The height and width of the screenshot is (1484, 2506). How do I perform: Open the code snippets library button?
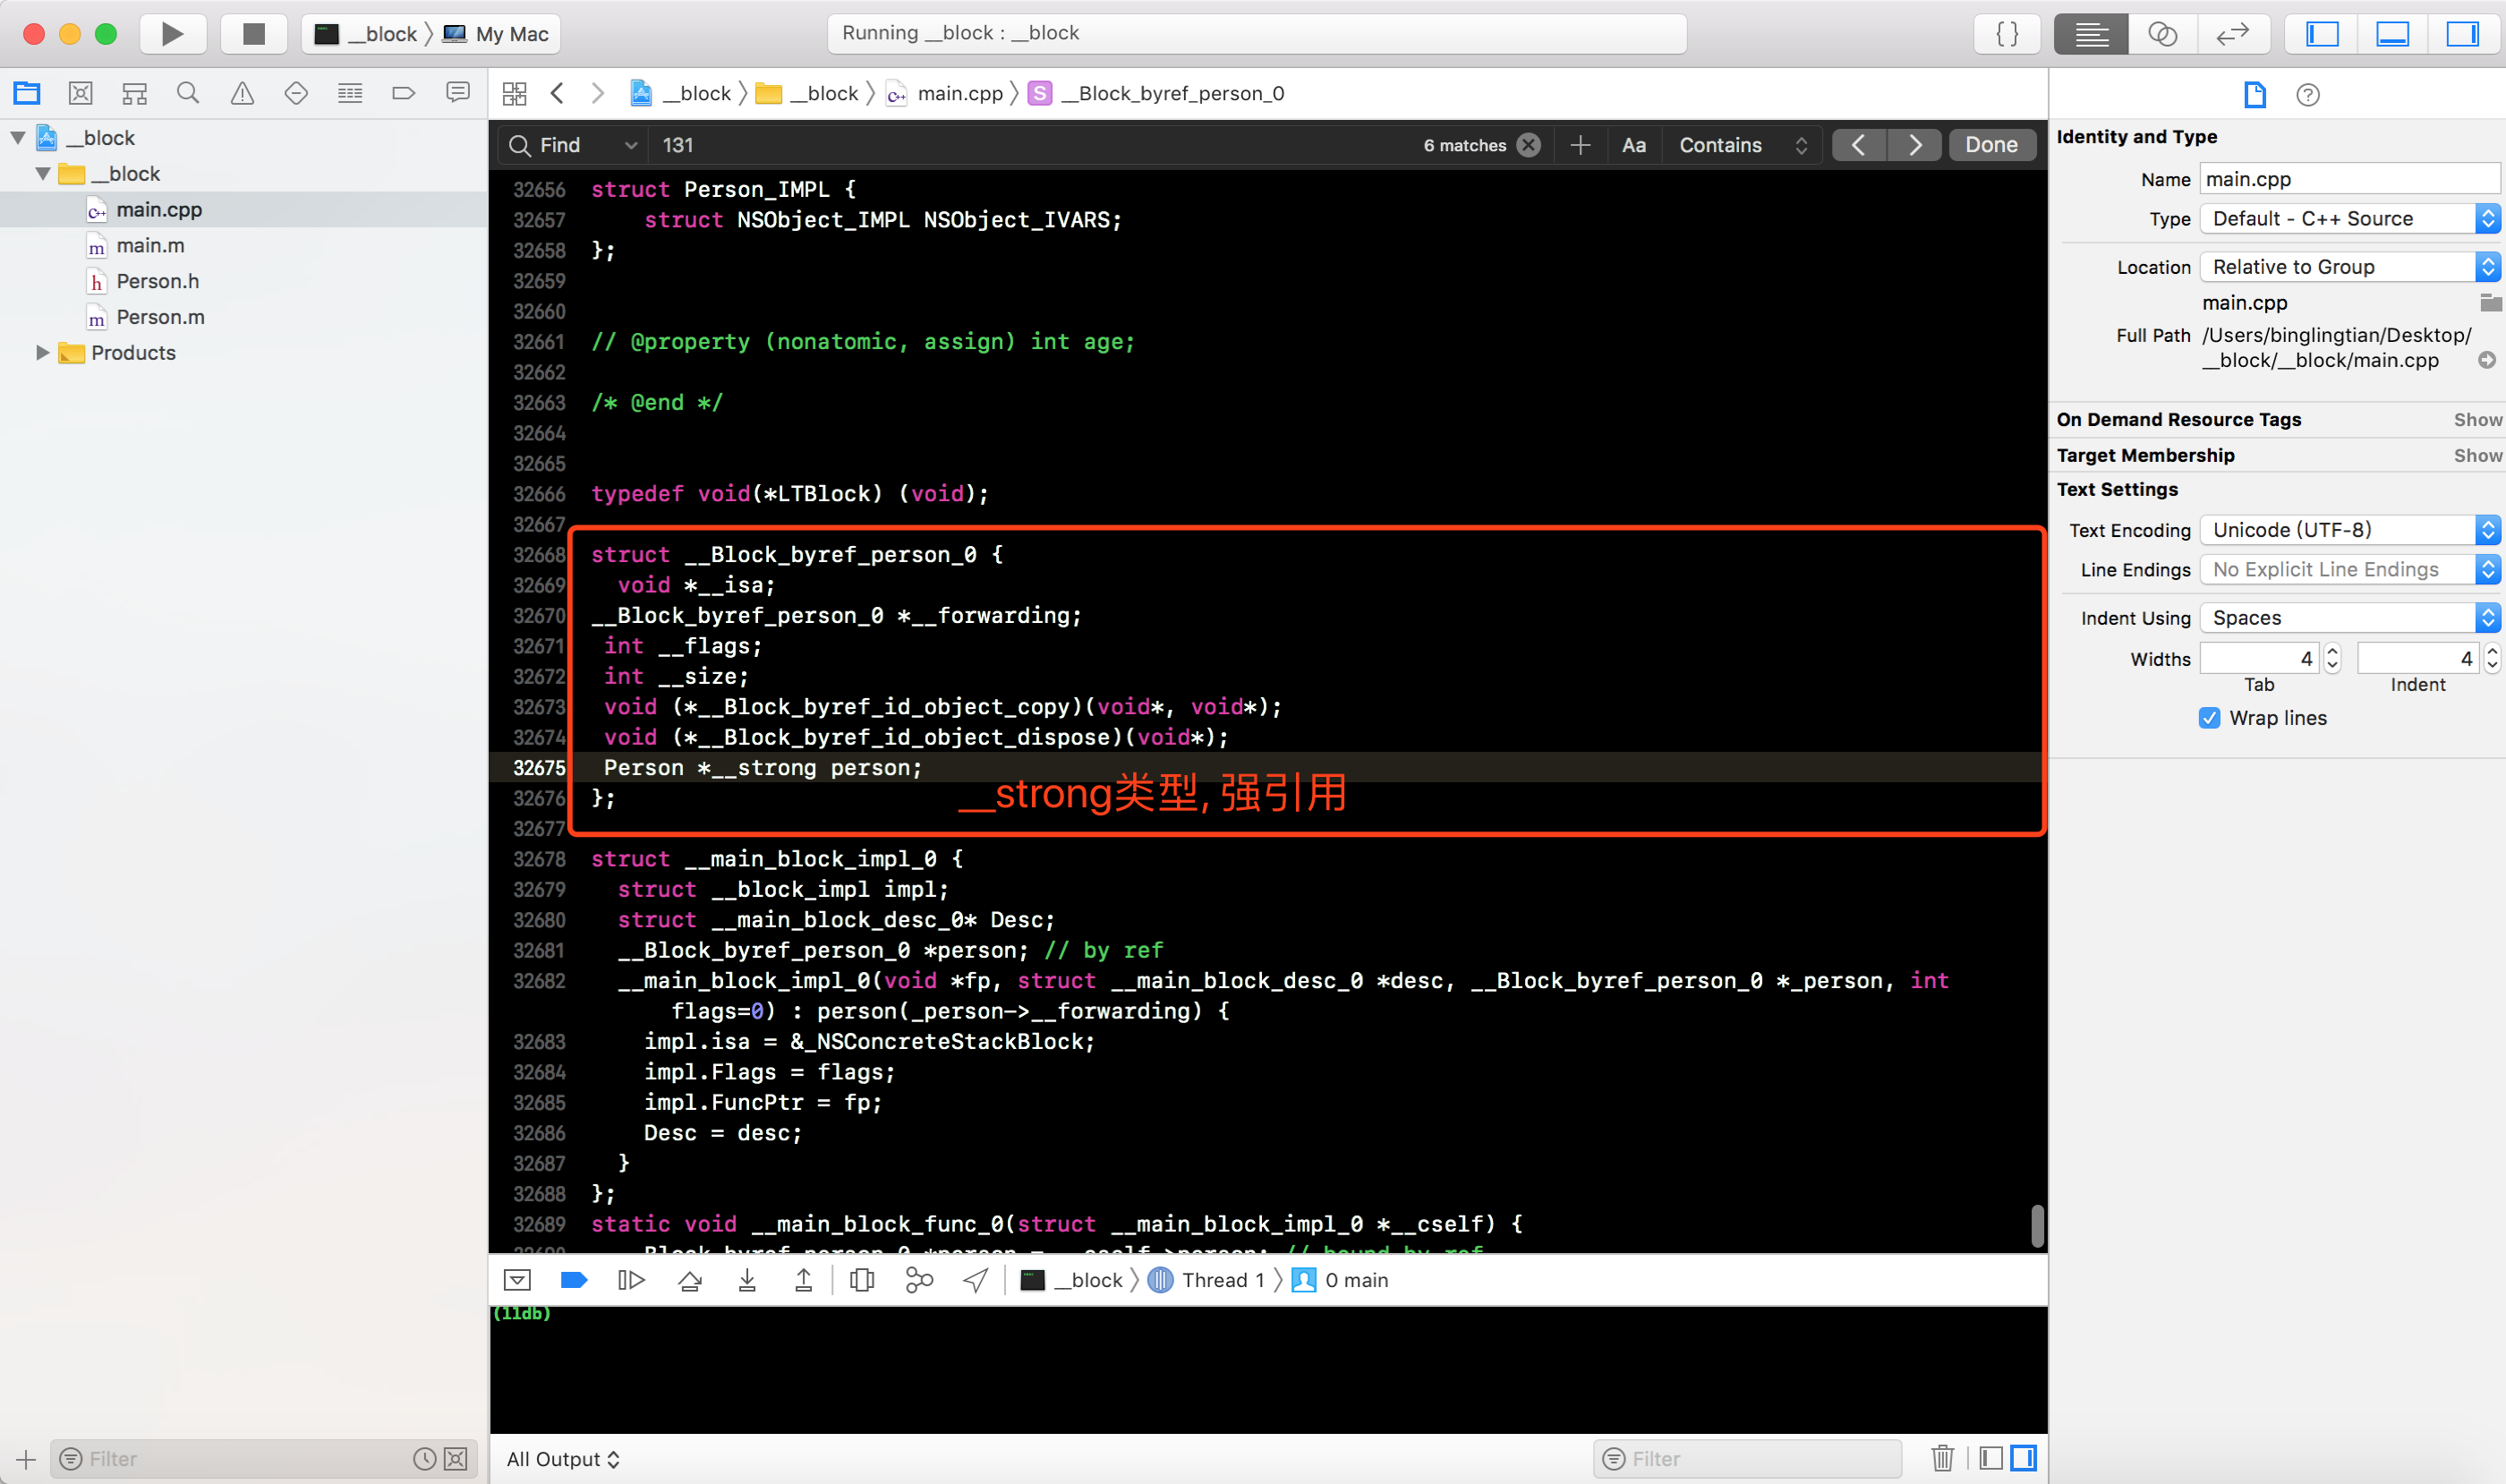pos(2006,34)
